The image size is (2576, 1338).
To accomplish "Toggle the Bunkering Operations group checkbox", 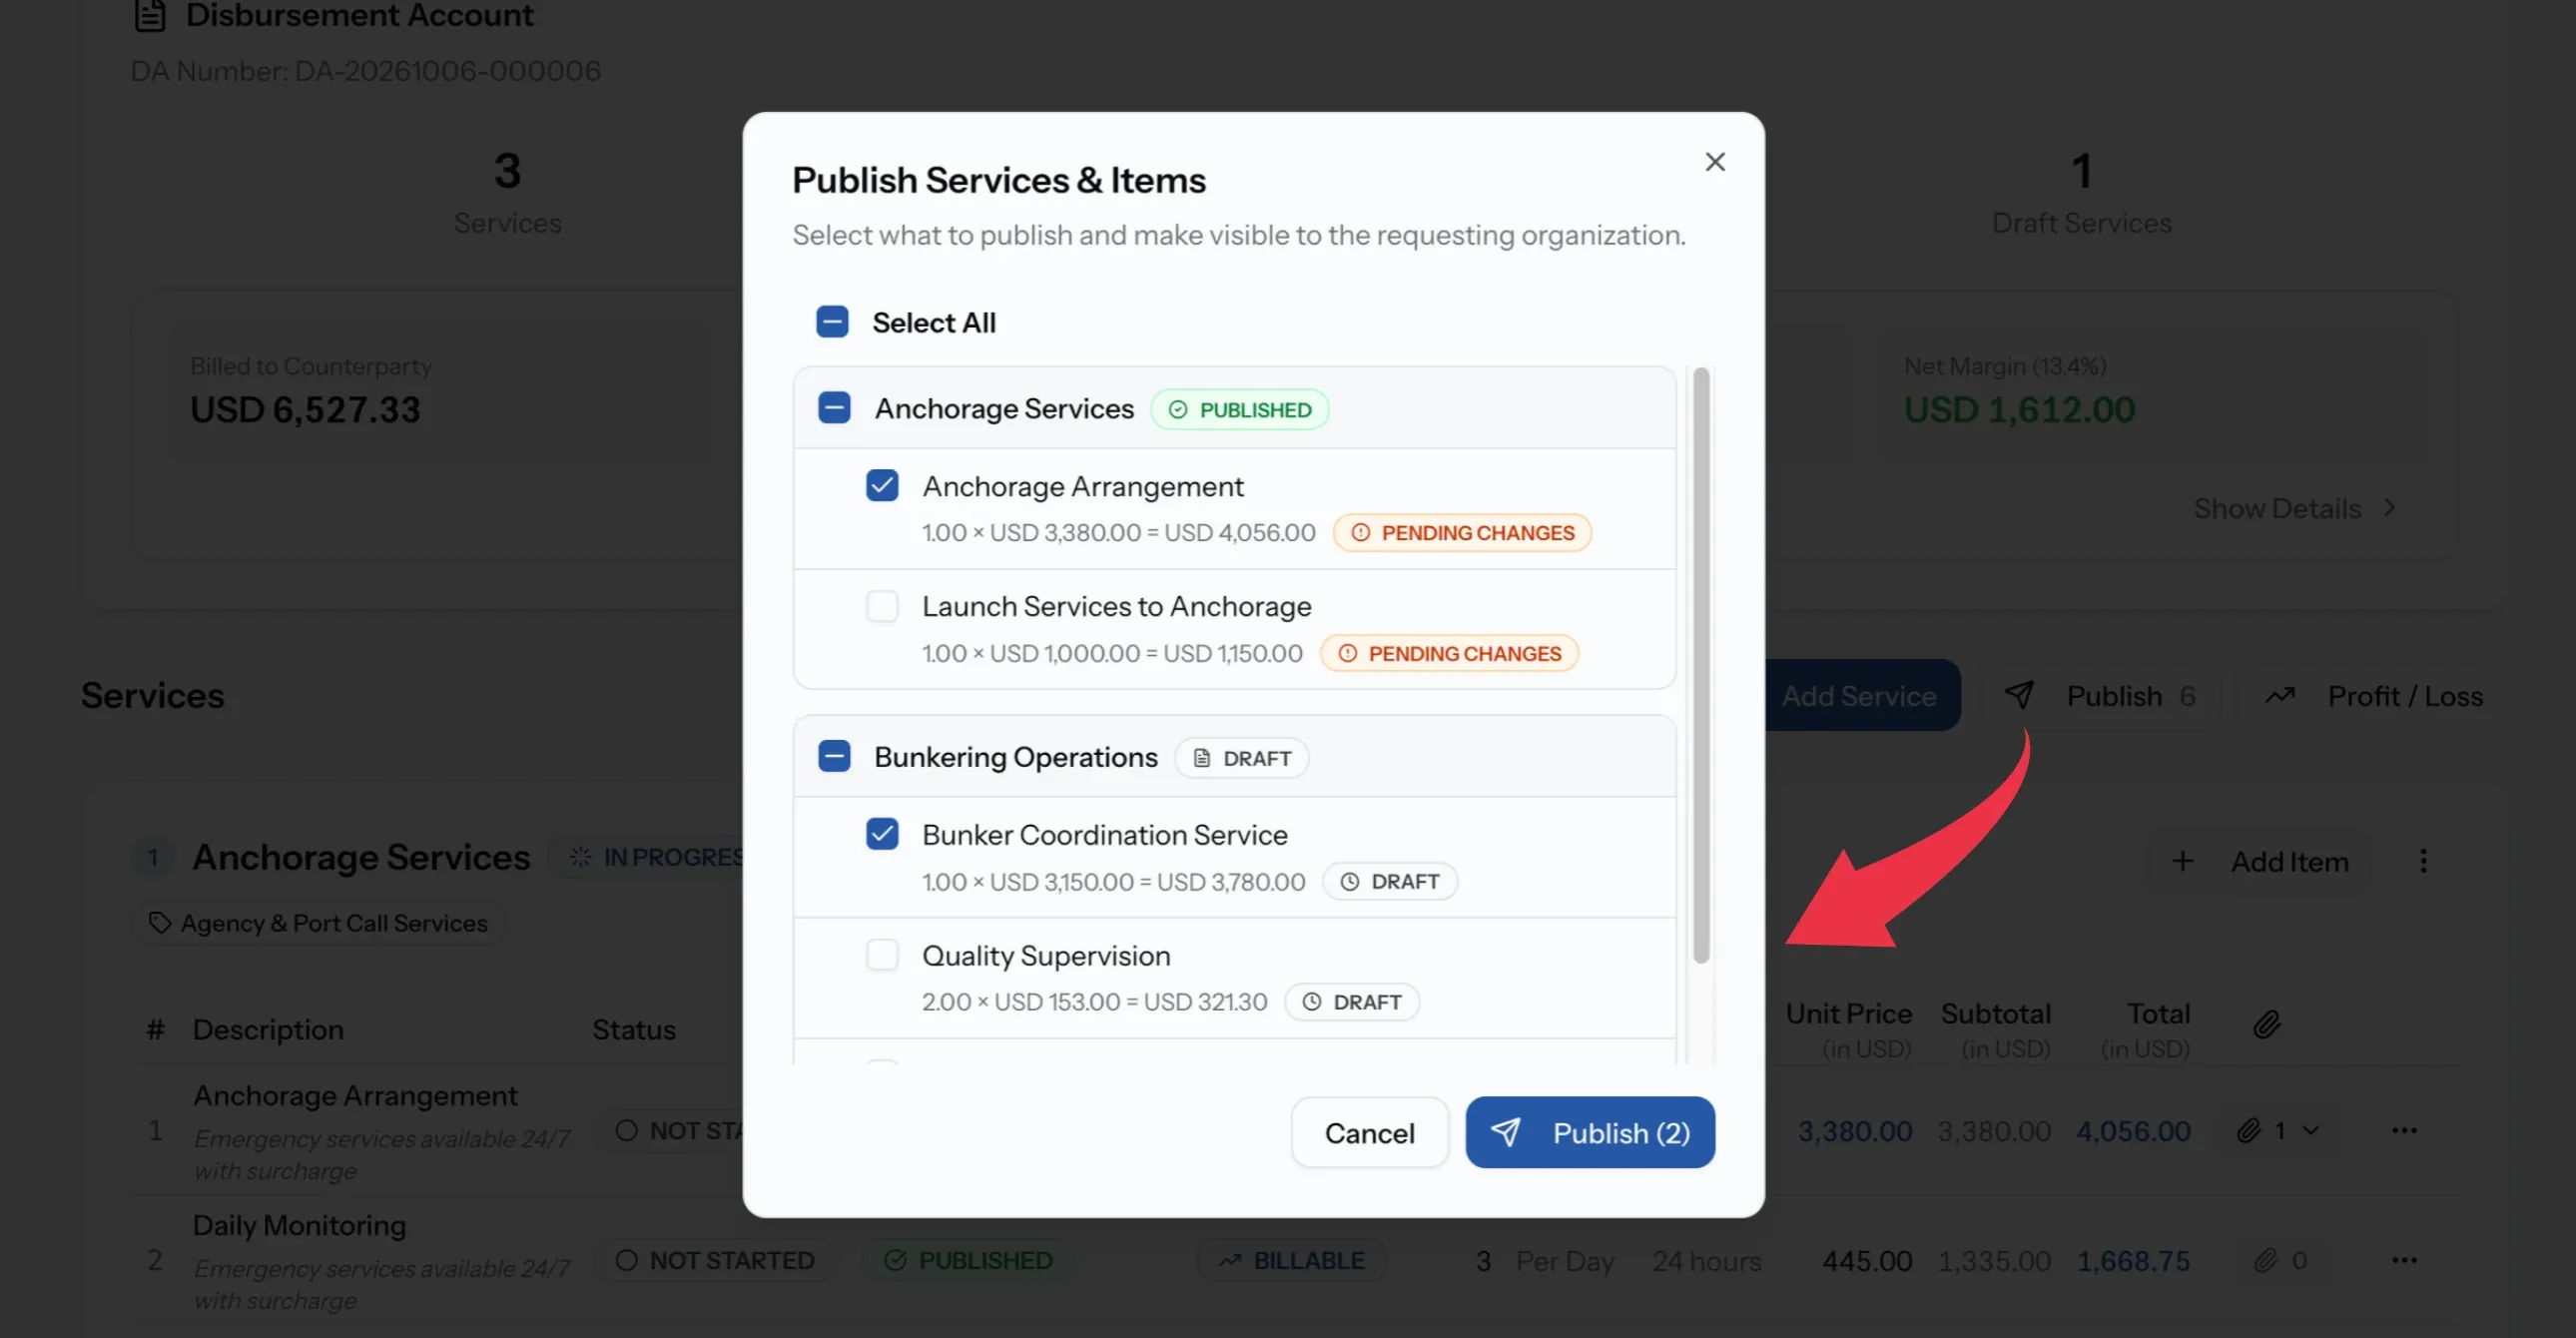I will [x=834, y=756].
